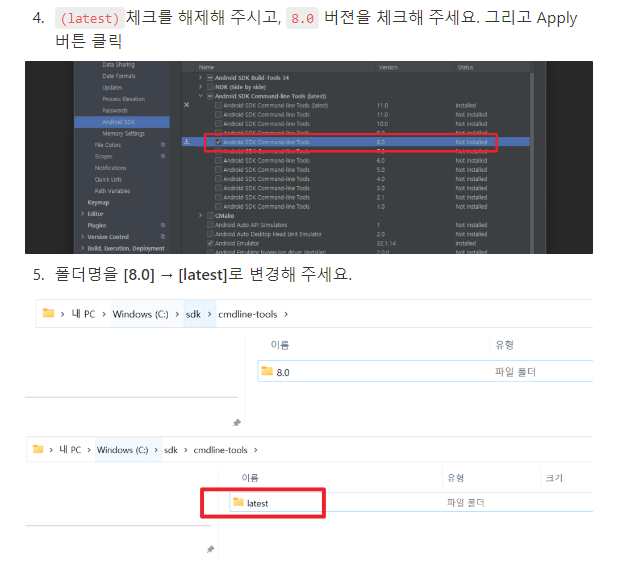Expand the CMake node
Image resolution: width=621 pixels, height=565 pixels.
200,215
